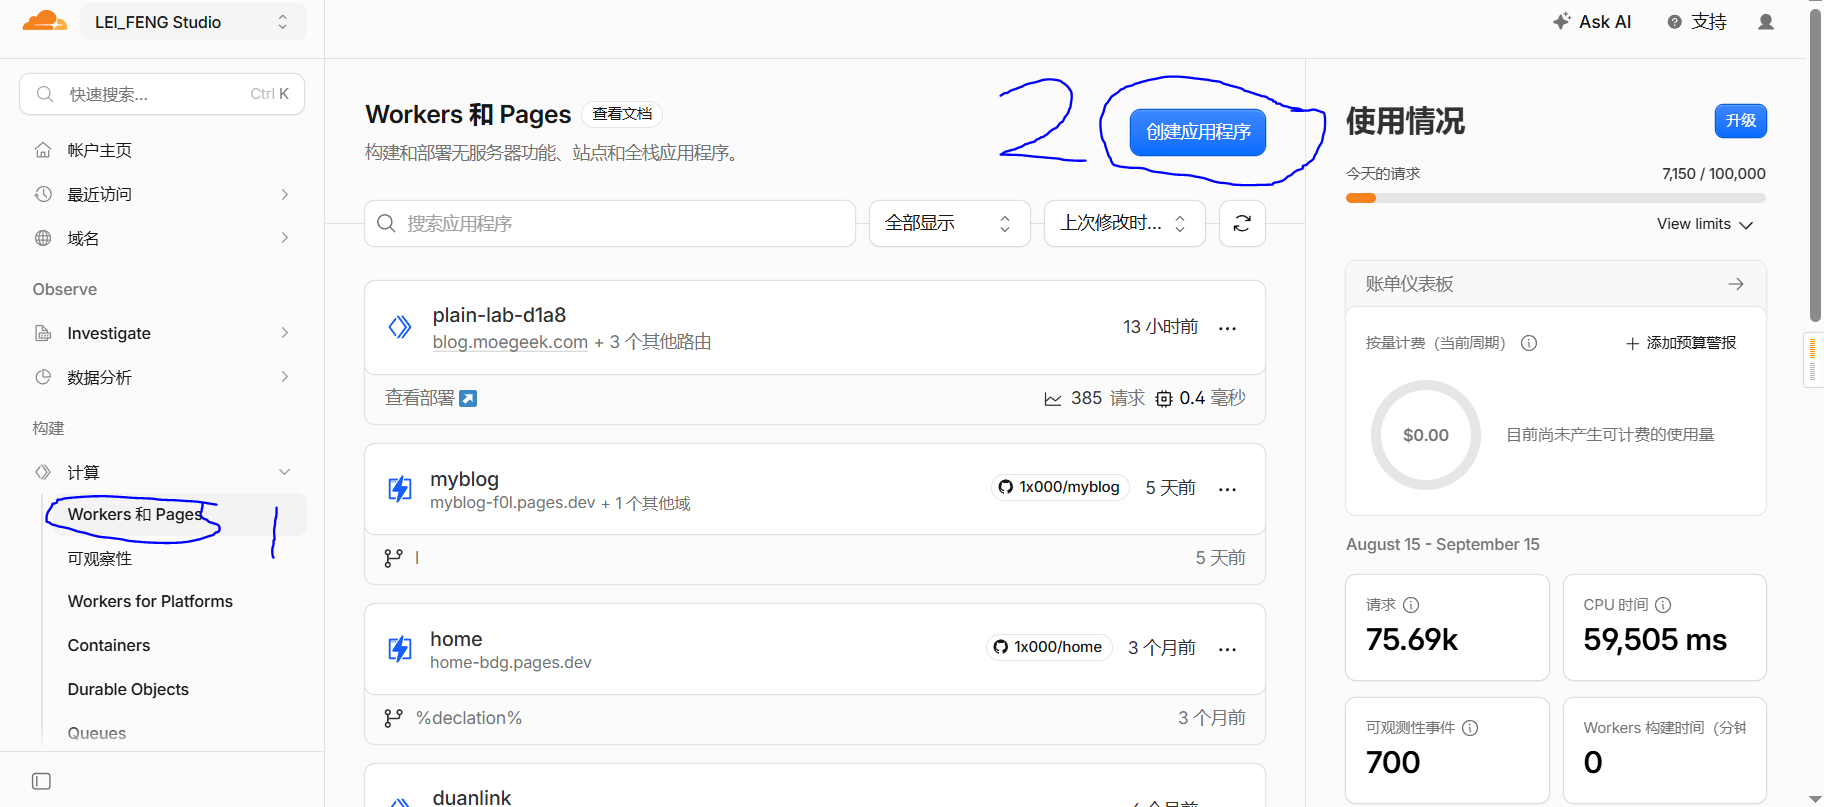Focus the 搜索应用程序 search field
The height and width of the screenshot is (807, 1824).
(x=610, y=223)
